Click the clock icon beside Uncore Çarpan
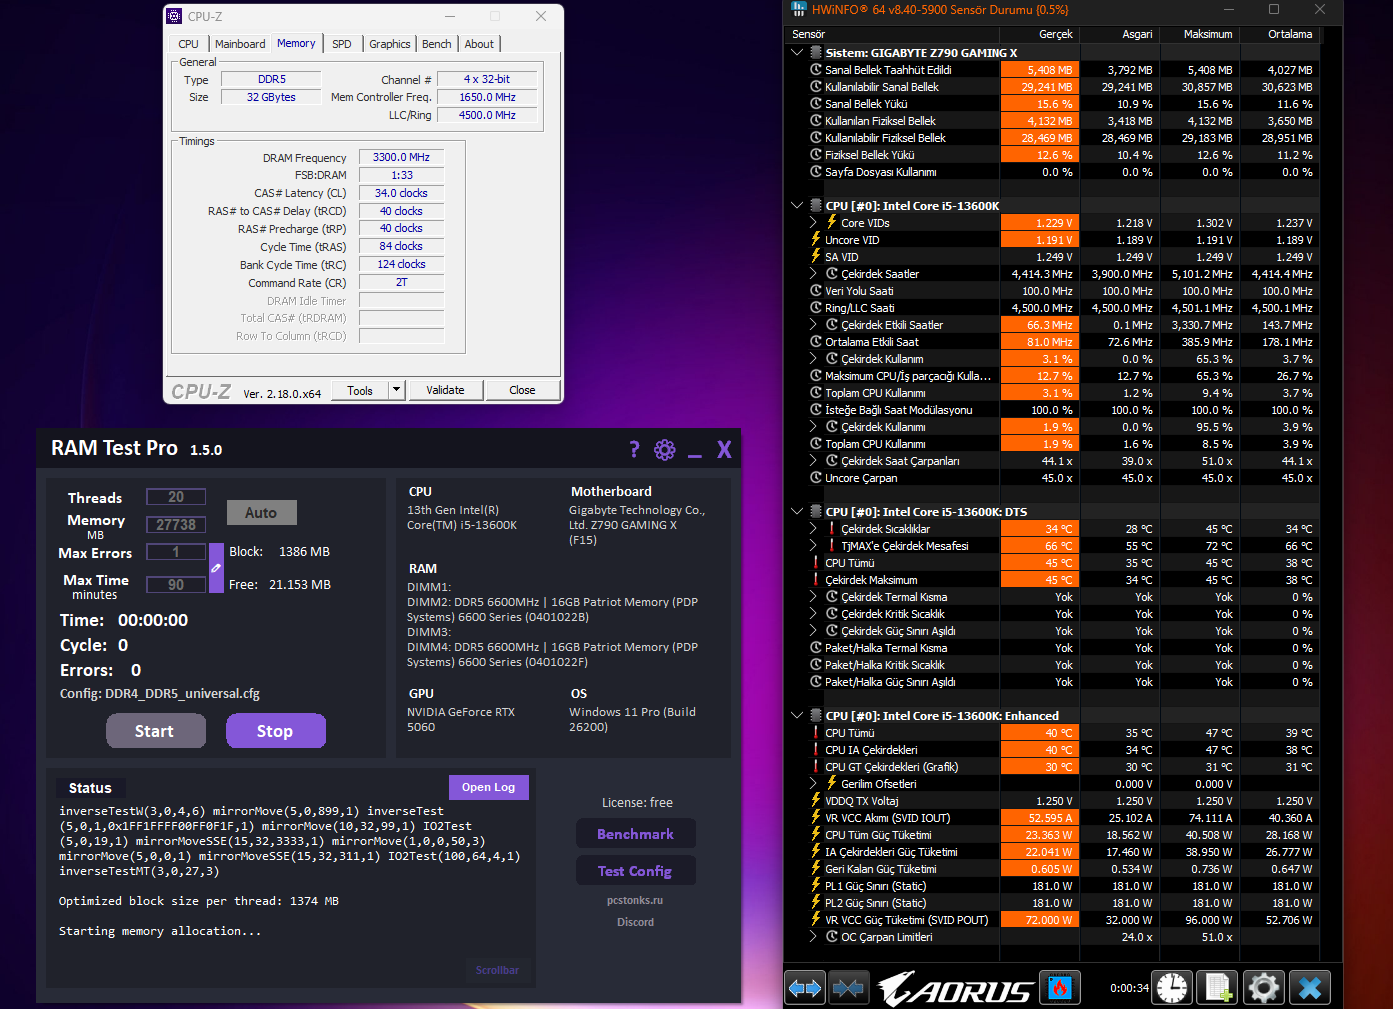Viewport: 1393px width, 1009px height. point(816,478)
